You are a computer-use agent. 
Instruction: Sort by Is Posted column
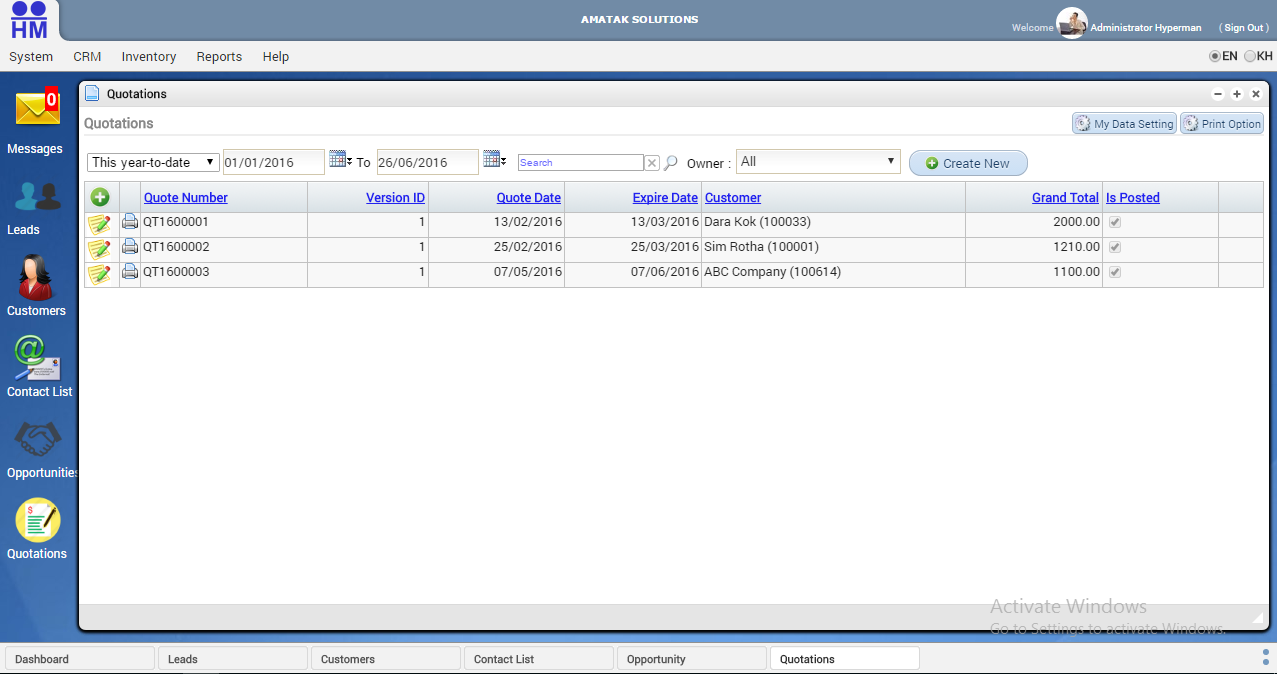click(1133, 198)
